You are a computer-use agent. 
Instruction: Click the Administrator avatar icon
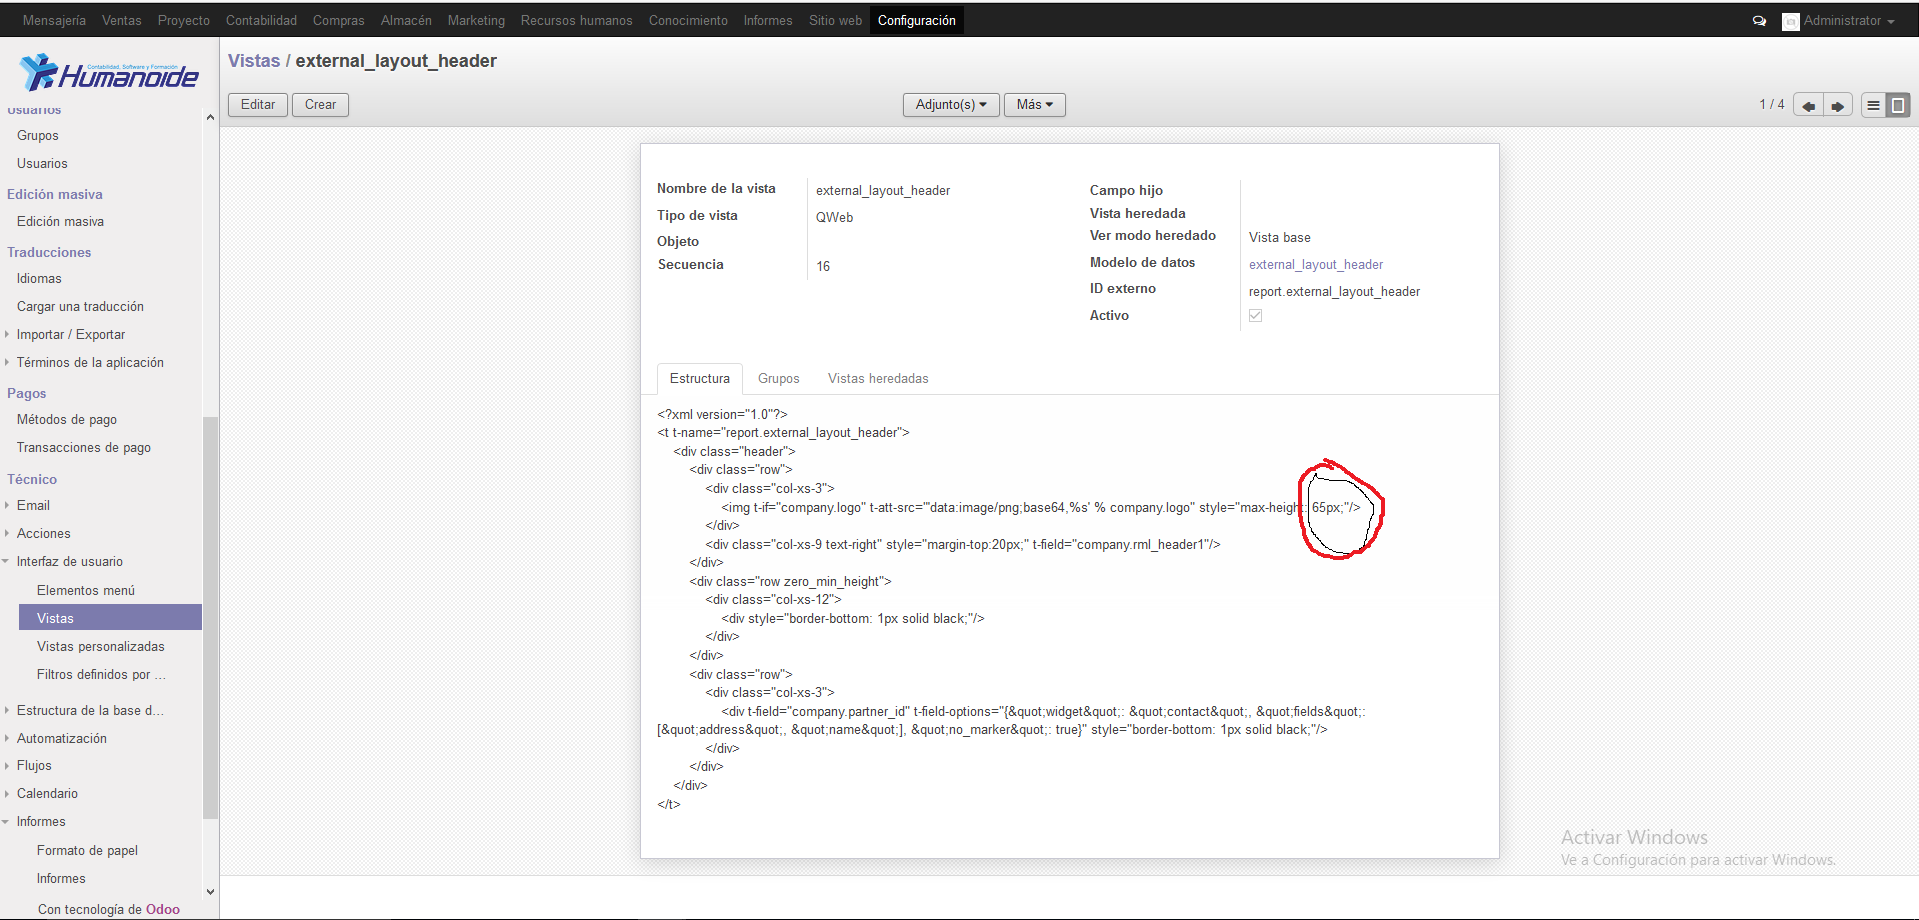coord(1790,21)
